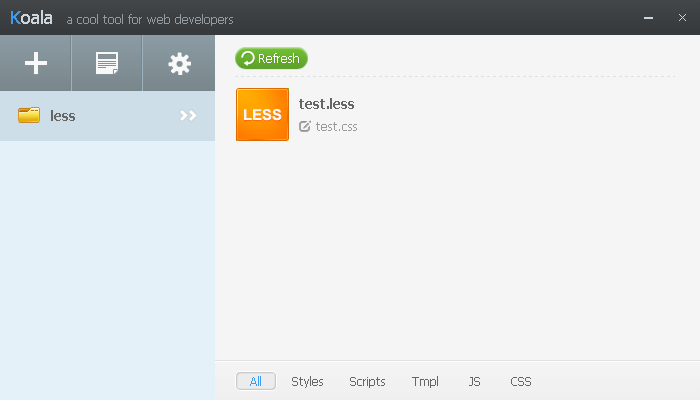Minimize the Koala window

click(651, 17)
